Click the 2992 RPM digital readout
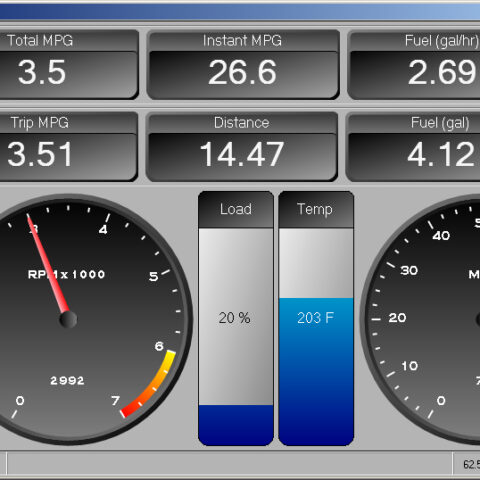480x480 pixels. [67, 380]
